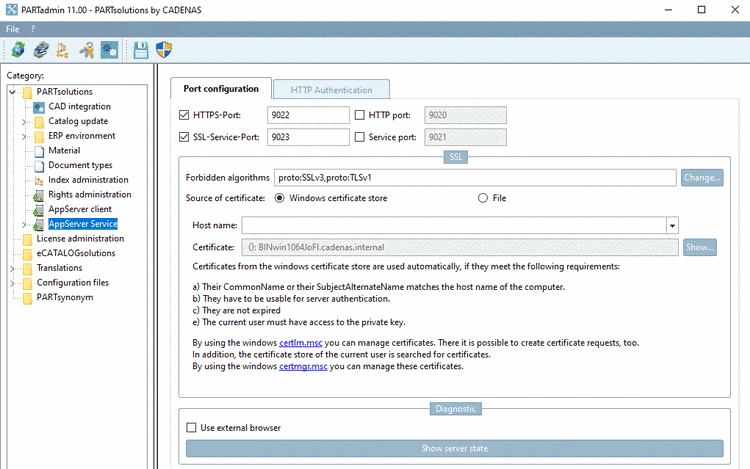Switch to the Port configuration tab
The image size is (750, 469).
point(221,89)
